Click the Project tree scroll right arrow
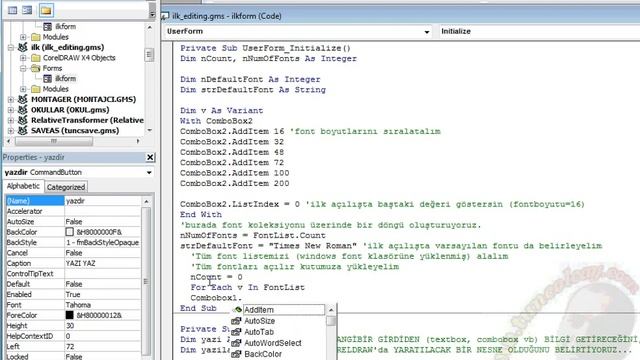 pos(138,141)
